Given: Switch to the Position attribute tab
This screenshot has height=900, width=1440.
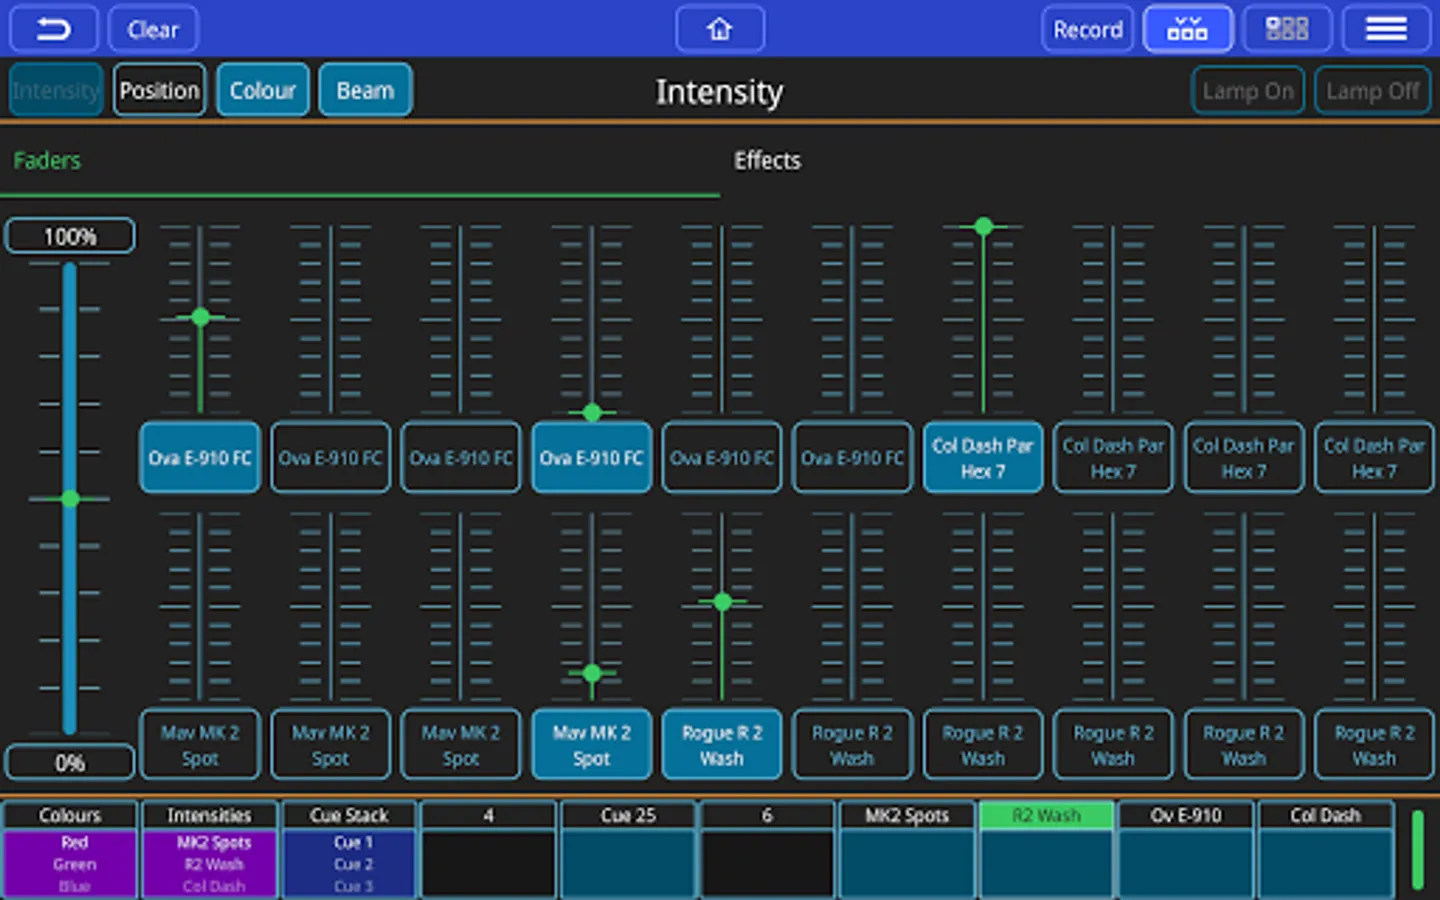Looking at the screenshot, I should coord(159,91).
